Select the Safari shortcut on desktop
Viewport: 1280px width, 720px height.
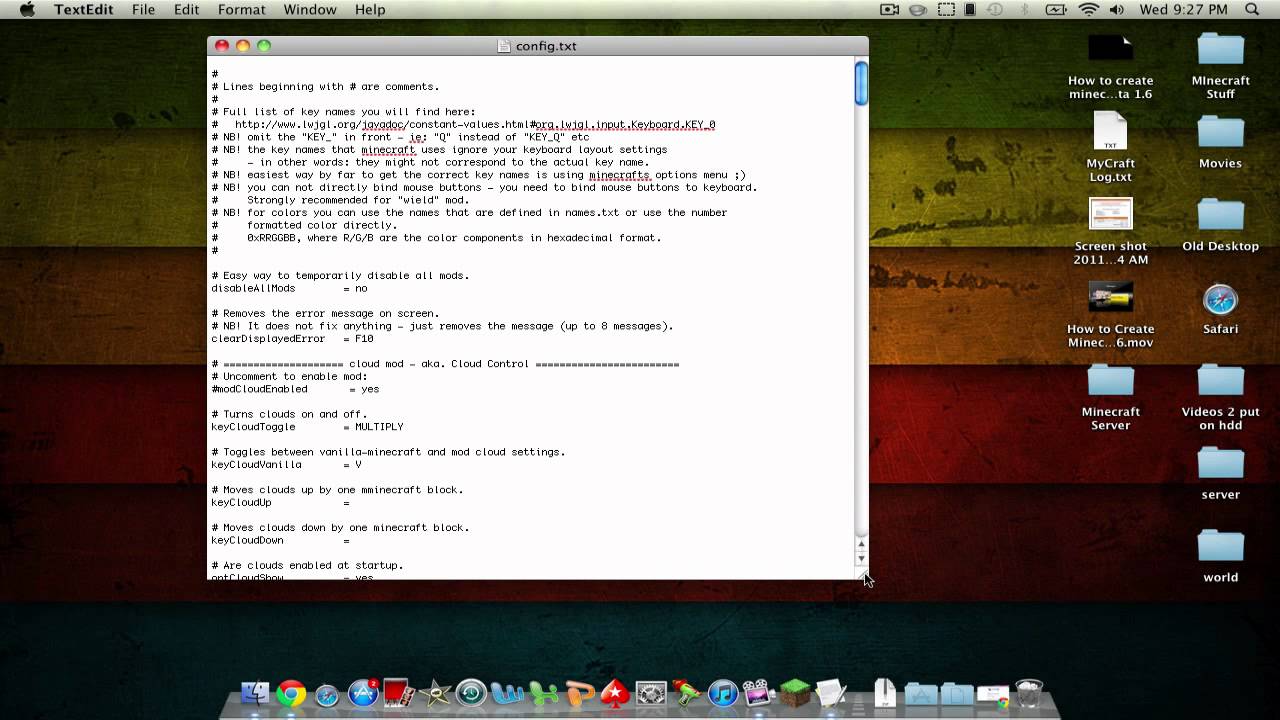1220,308
